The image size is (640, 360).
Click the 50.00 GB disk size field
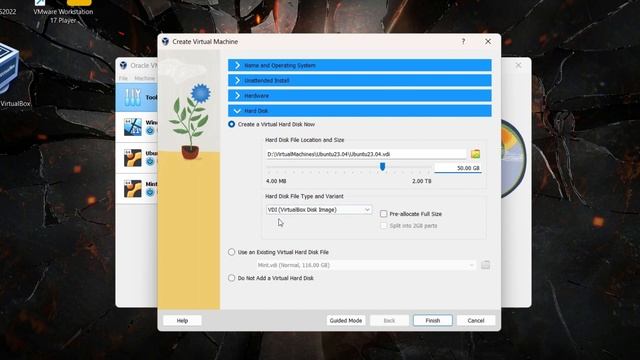pyautogui.click(x=458, y=168)
